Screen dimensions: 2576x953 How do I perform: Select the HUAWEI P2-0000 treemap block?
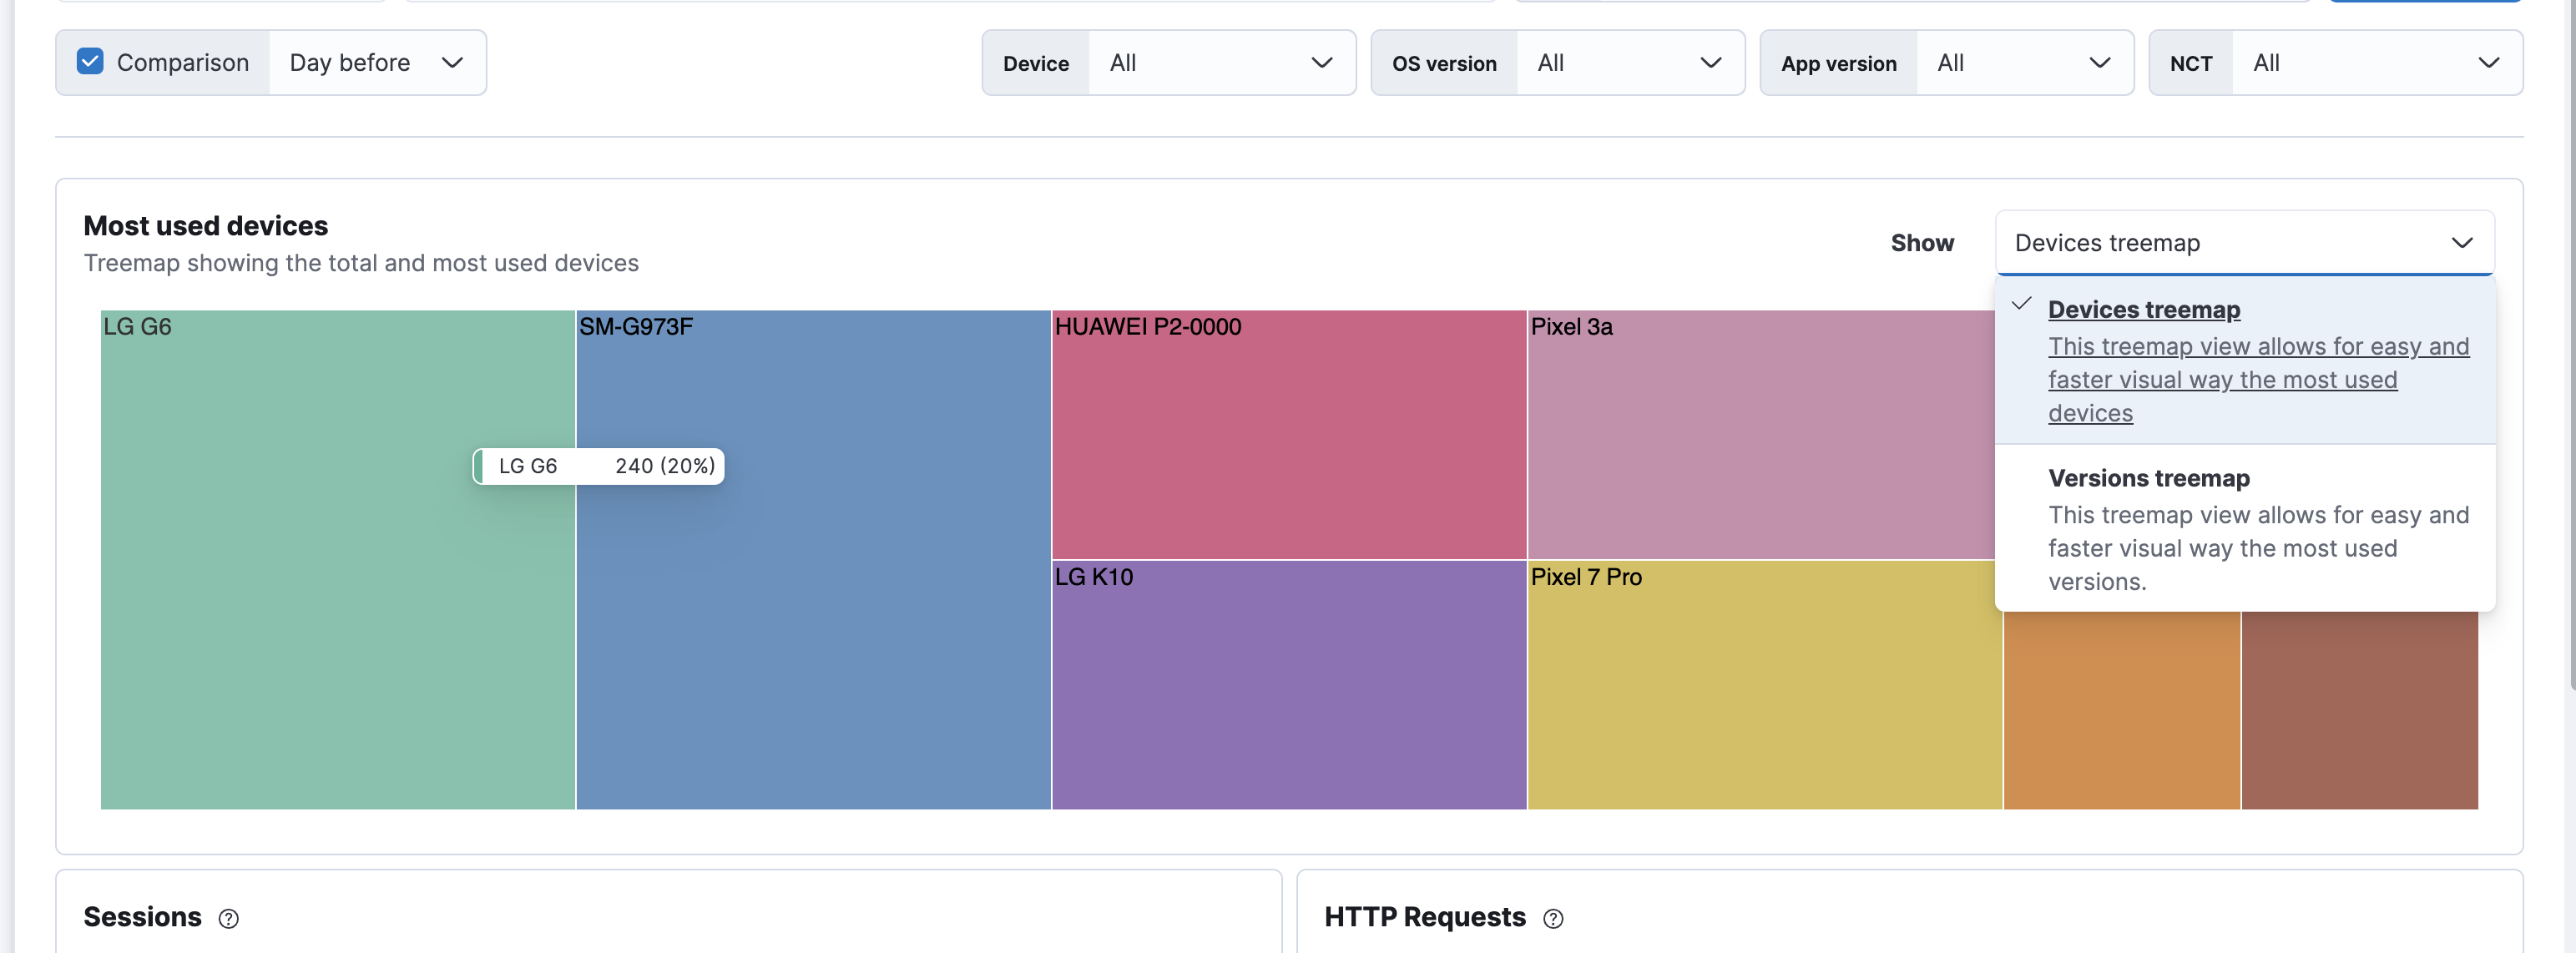[x=1288, y=430]
